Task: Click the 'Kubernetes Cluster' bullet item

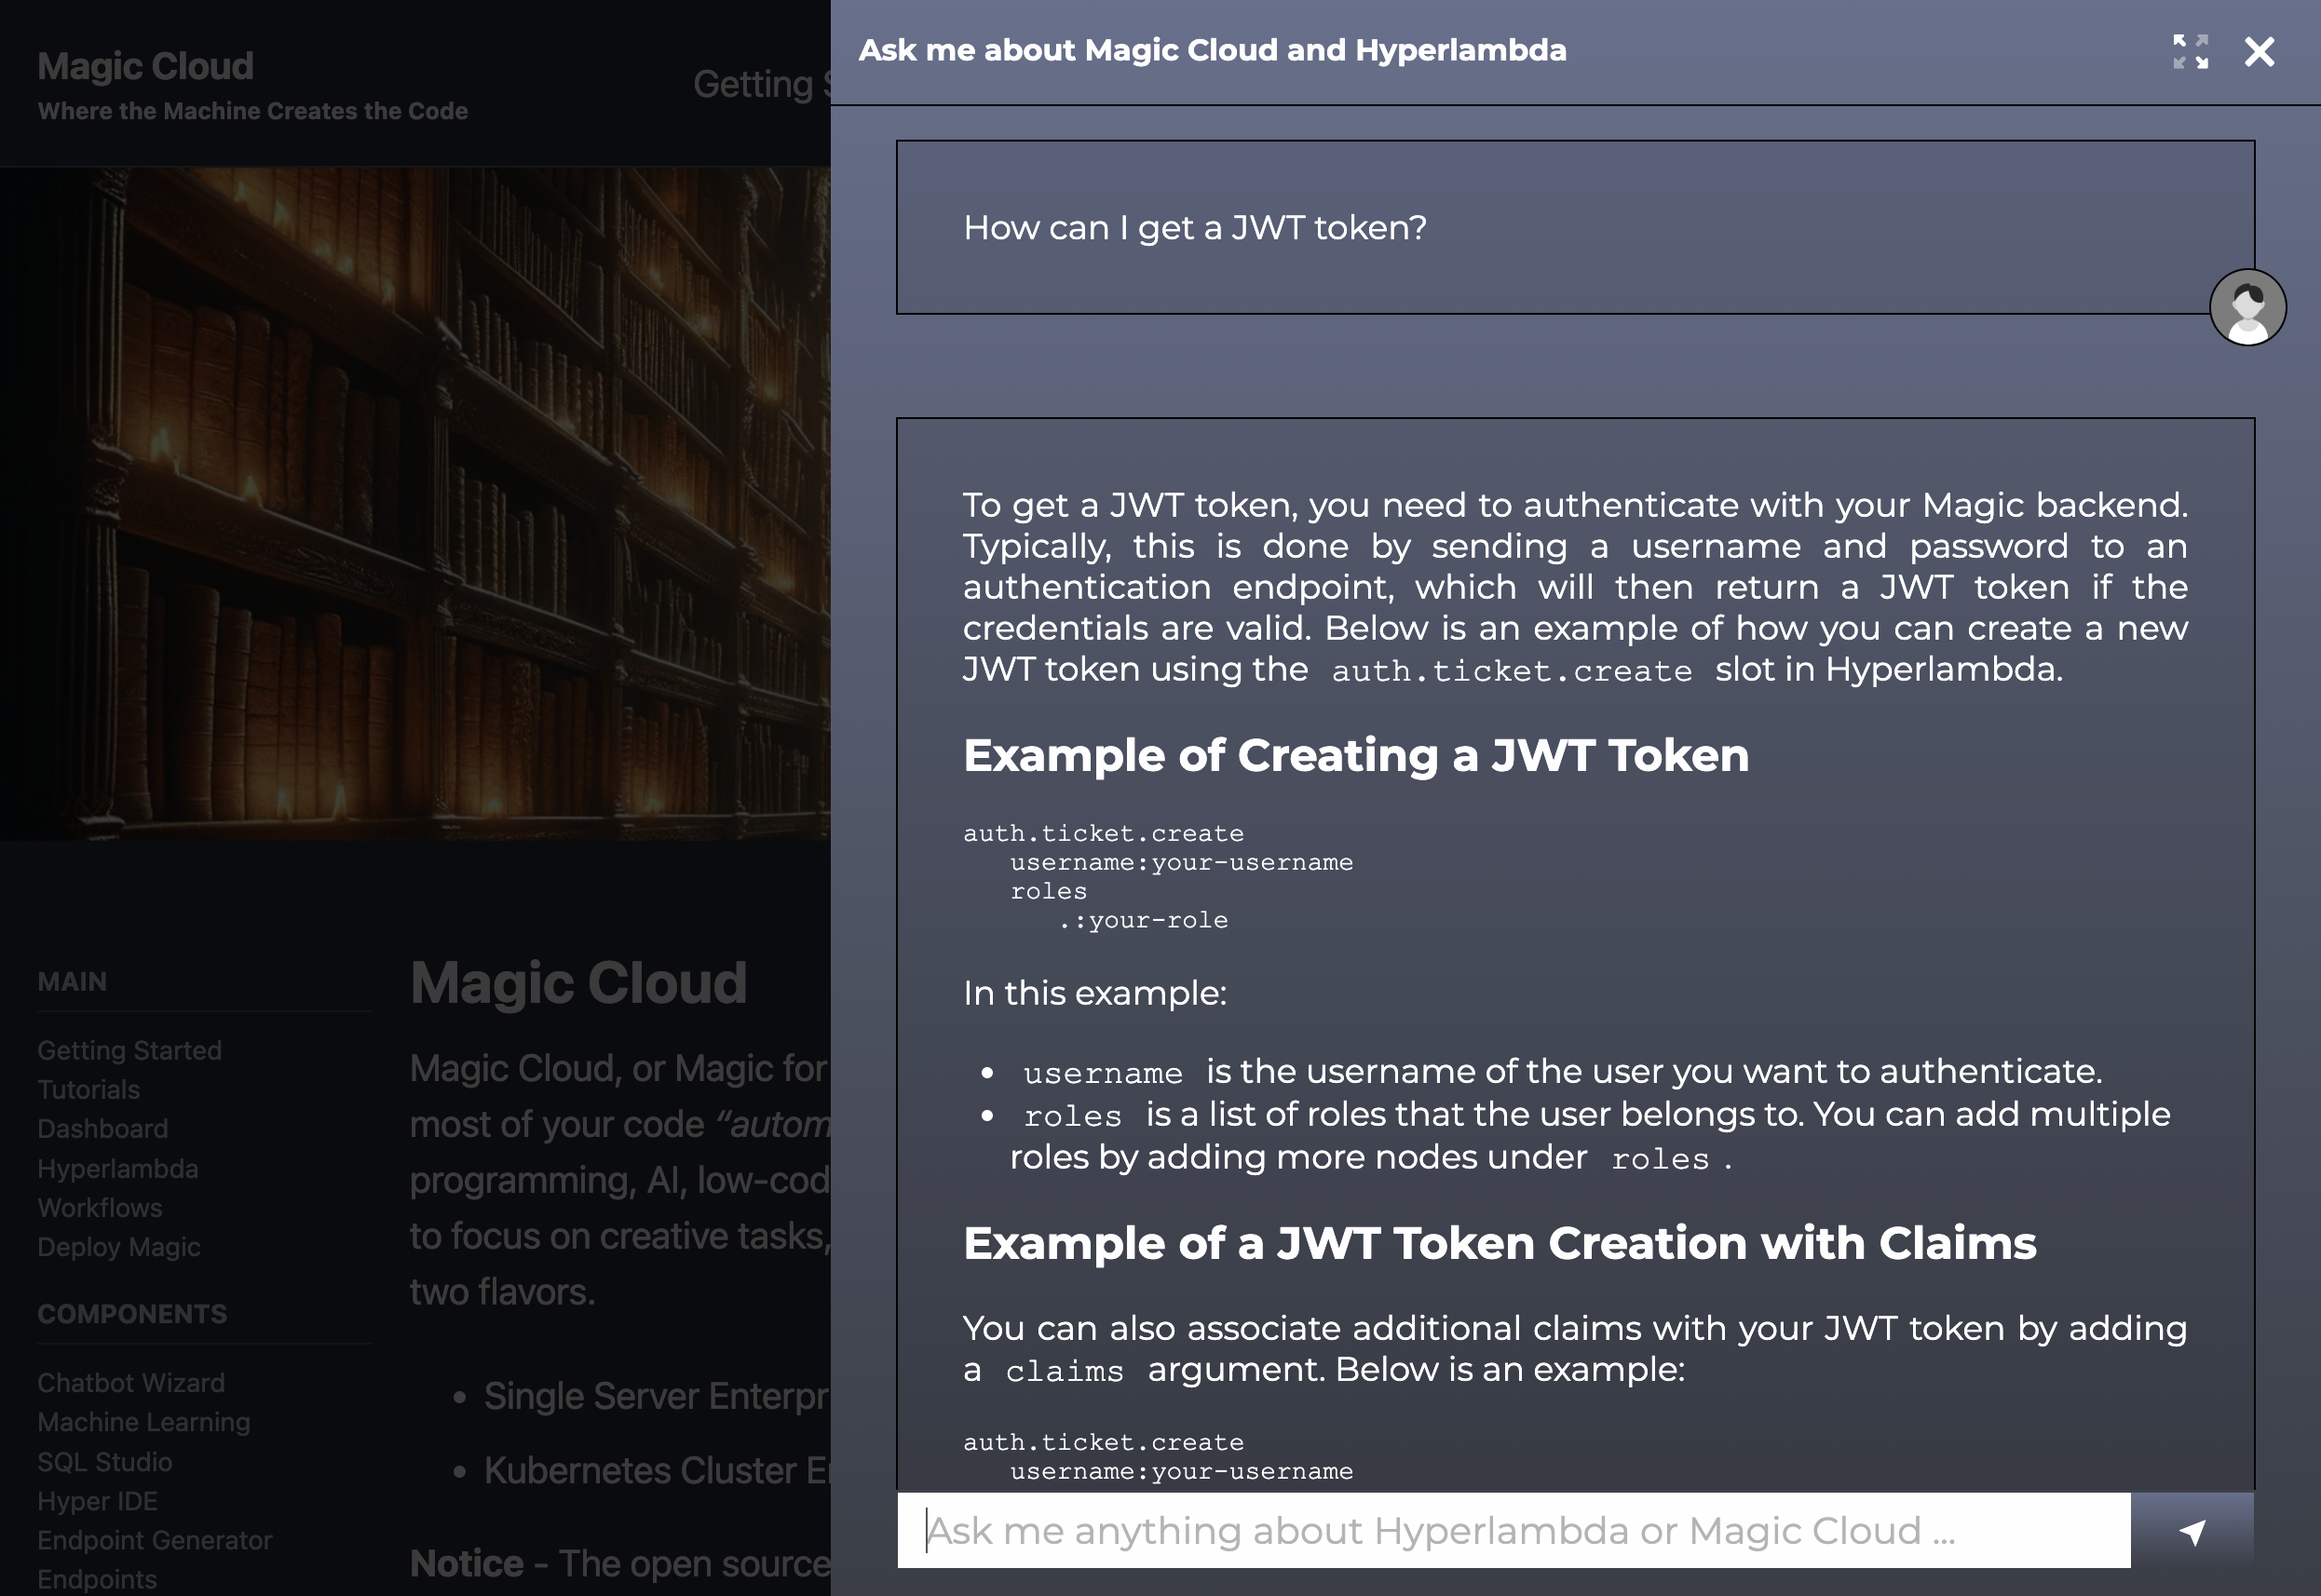Action: [656, 1470]
